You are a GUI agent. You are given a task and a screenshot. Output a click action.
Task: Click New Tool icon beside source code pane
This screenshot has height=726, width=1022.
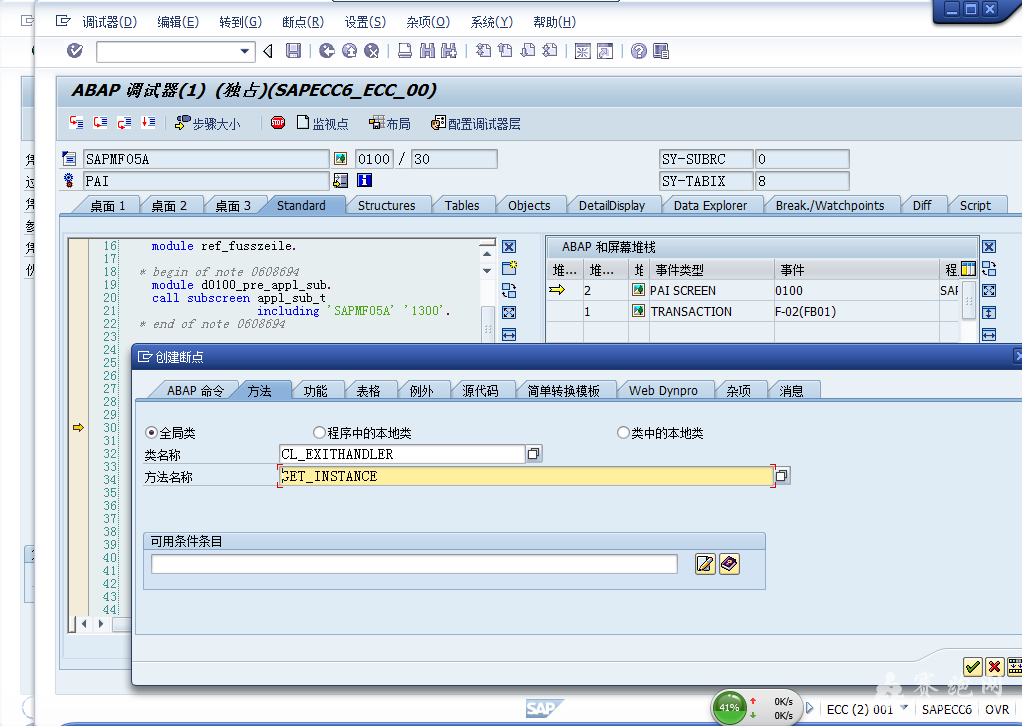point(509,268)
